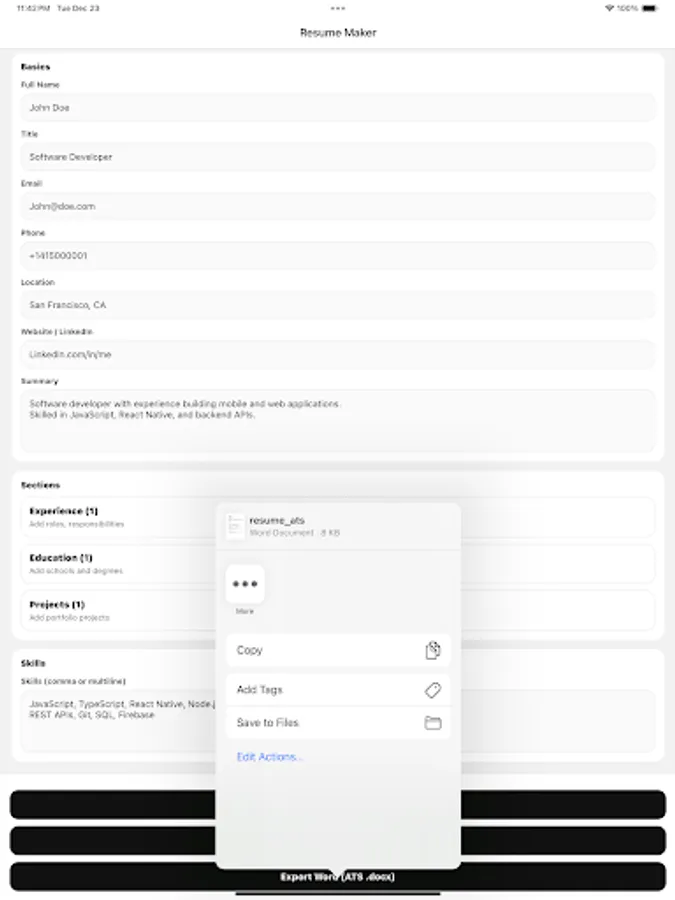Edit the Location field San Francisco, CA

coord(338,305)
